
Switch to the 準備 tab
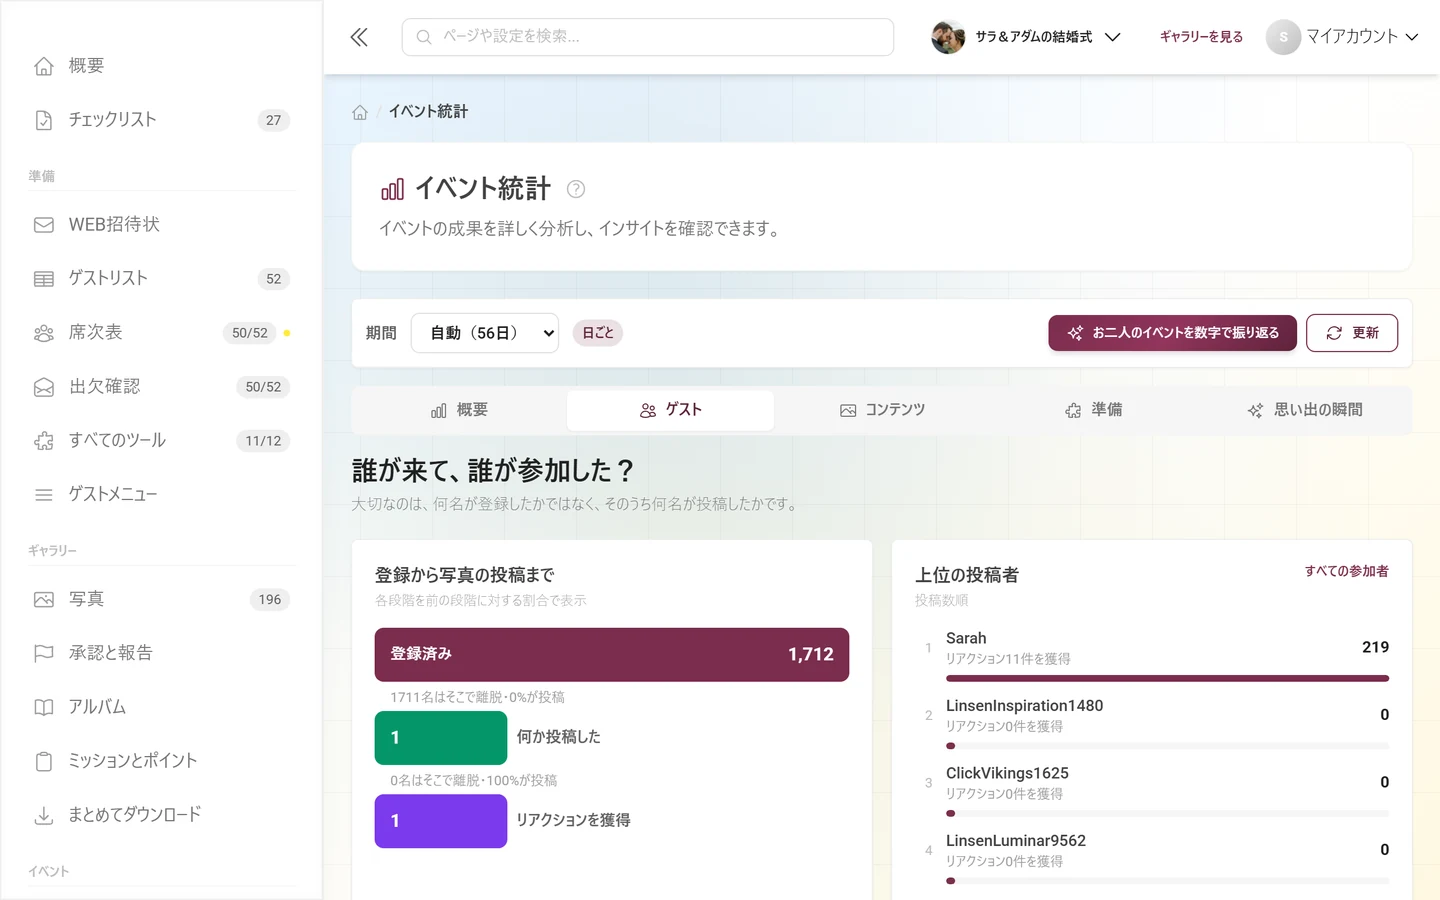pyautogui.click(x=1094, y=411)
